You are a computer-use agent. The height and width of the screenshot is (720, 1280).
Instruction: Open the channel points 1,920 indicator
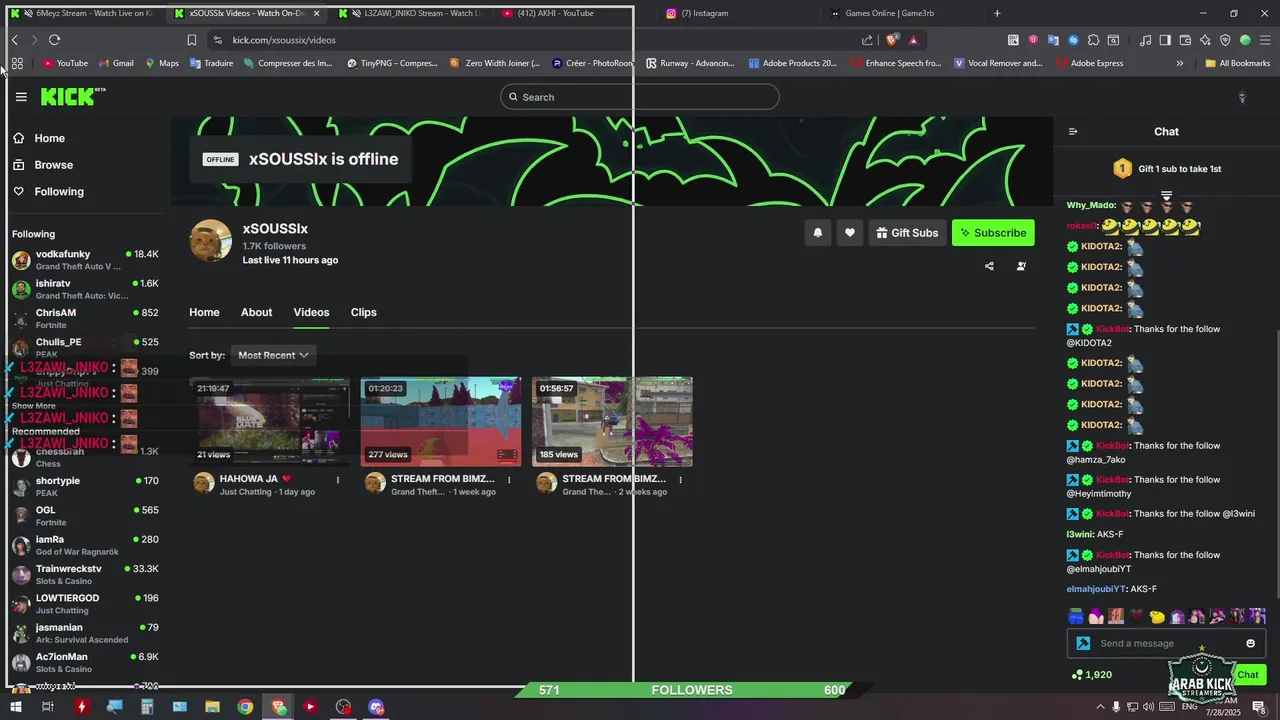pyautogui.click(x=1091, y=675)
